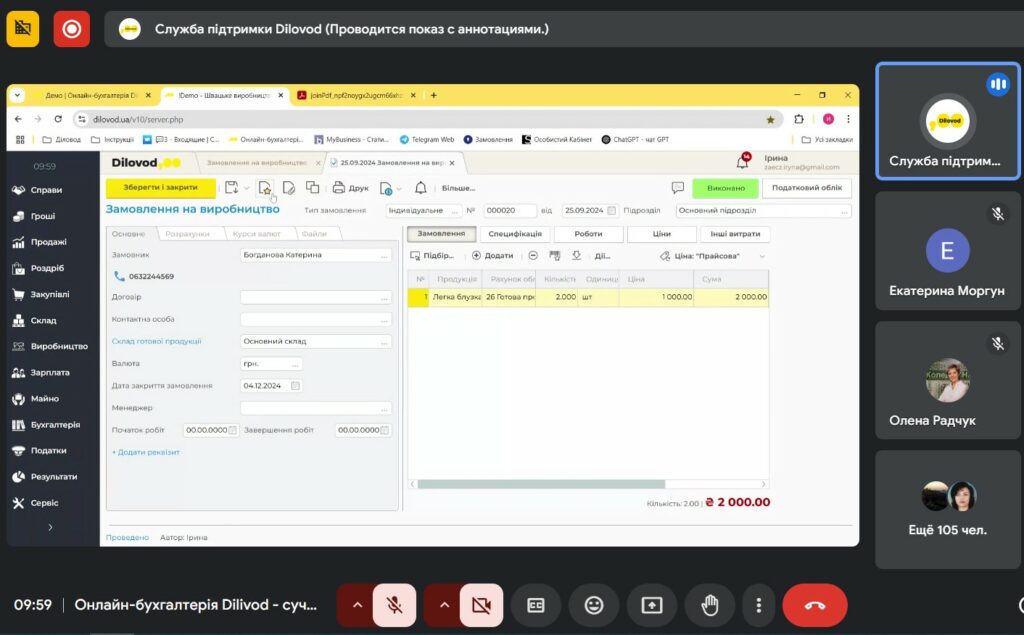The image size is (1024, 635).
Task: Raise hand in the Meet call
Action: [710, 606]
